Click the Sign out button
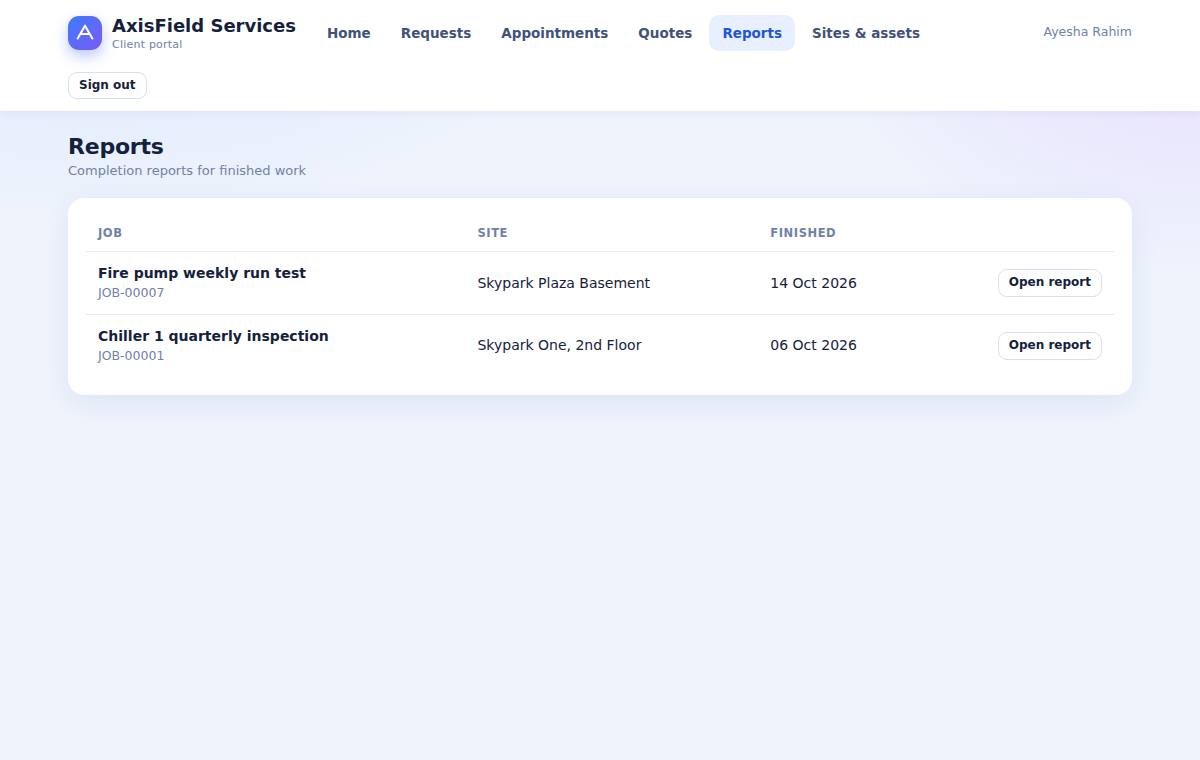 tap(107, 85)
